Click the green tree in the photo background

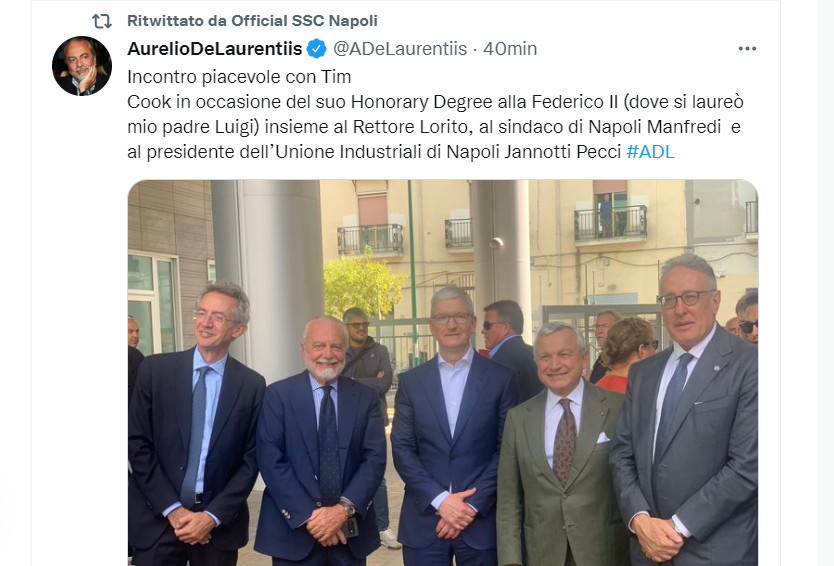362,285
